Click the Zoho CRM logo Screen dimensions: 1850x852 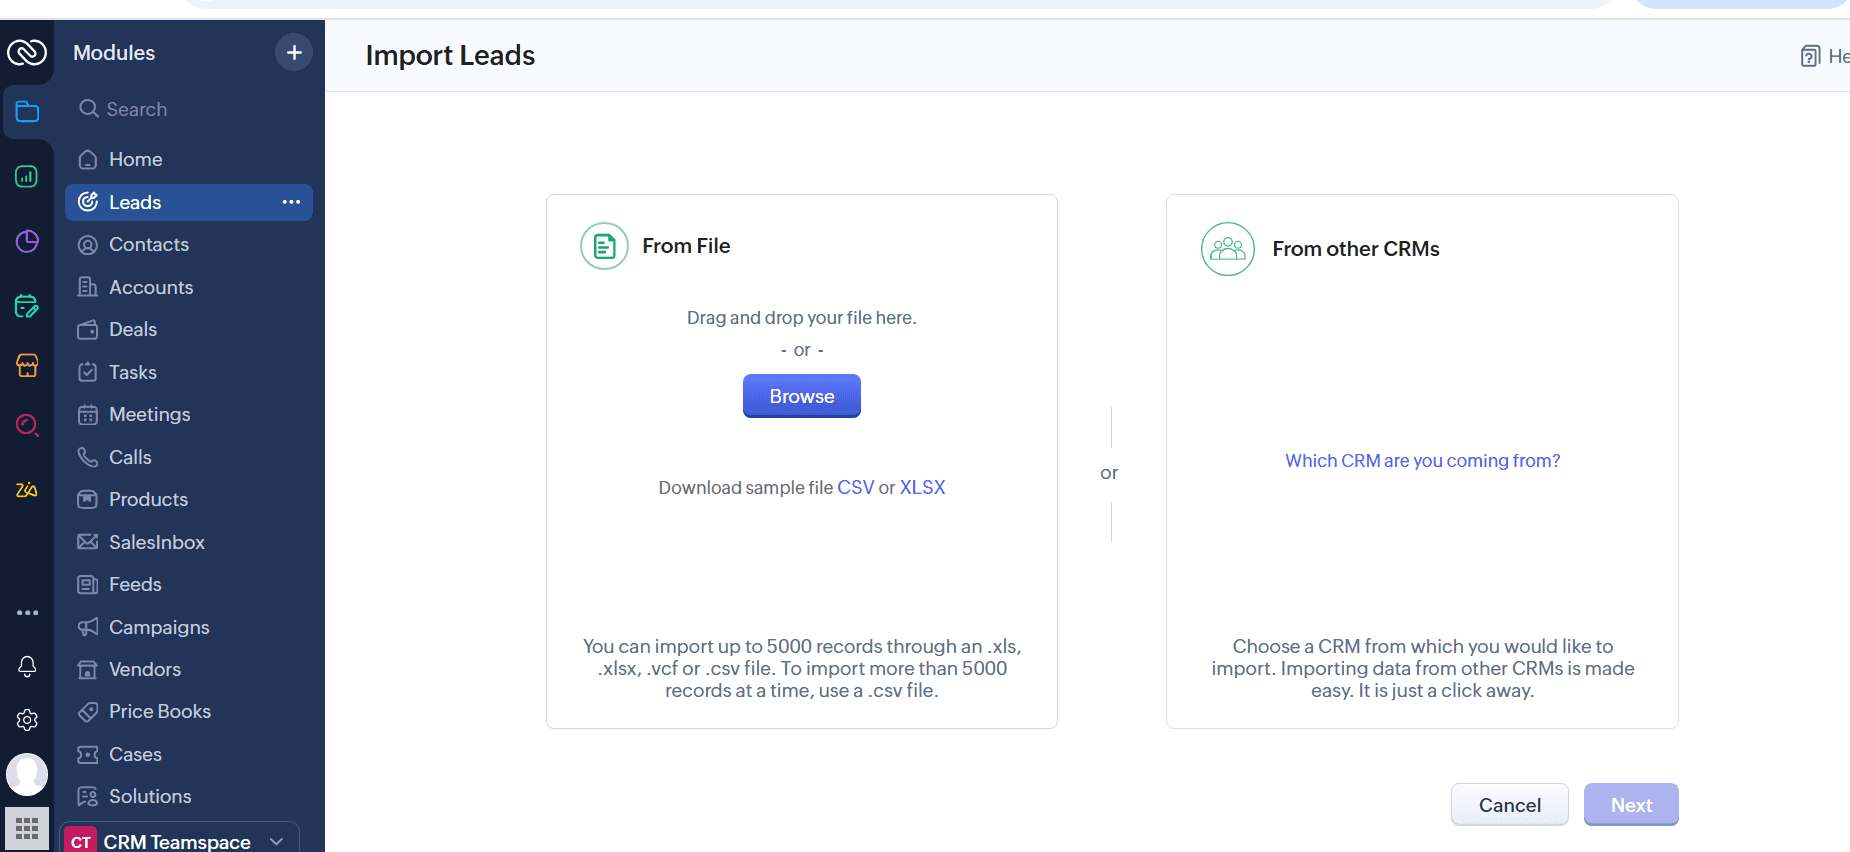27,51
